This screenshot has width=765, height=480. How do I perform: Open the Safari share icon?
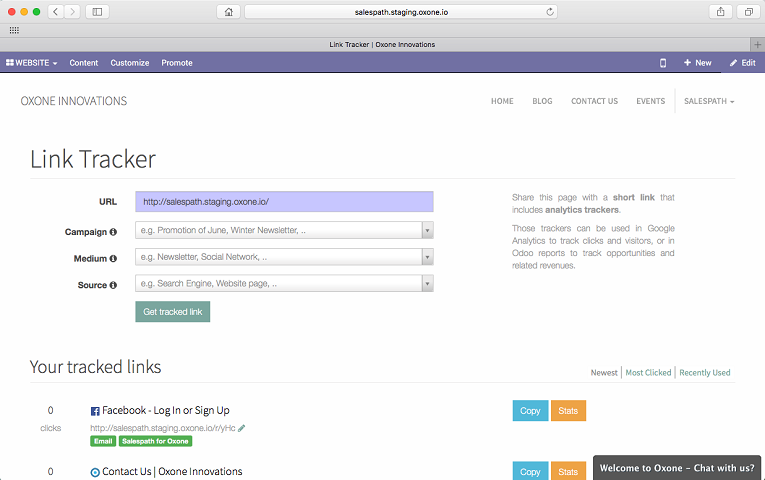click(721, 12)
